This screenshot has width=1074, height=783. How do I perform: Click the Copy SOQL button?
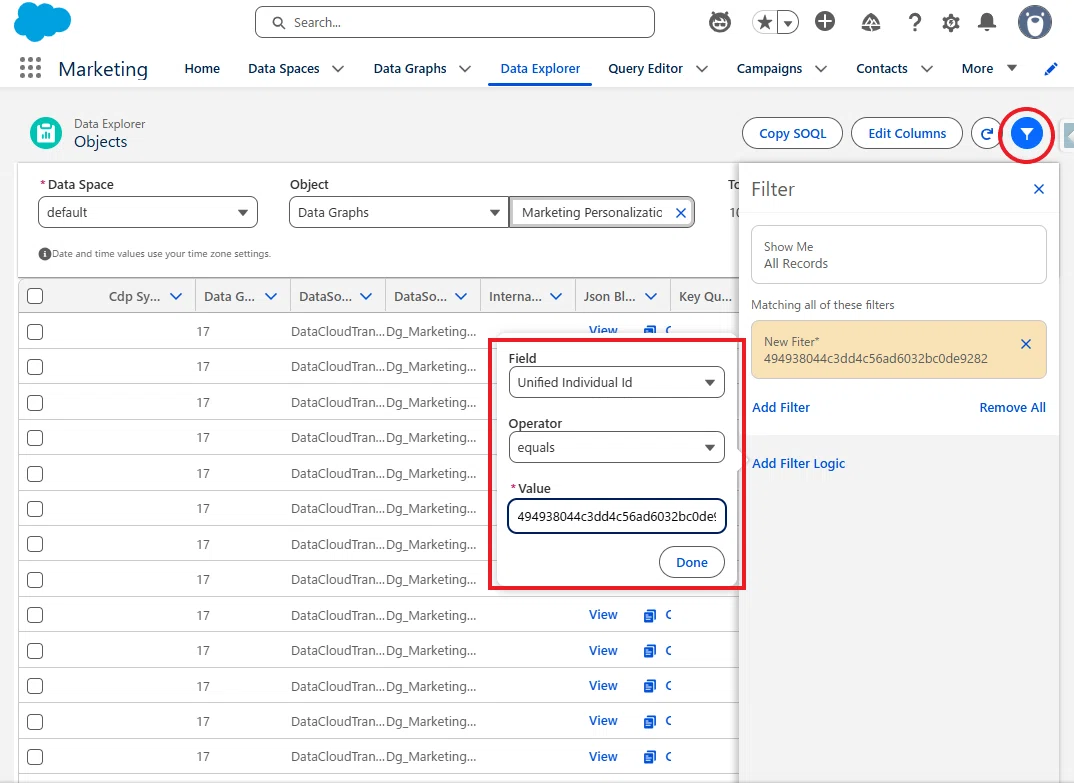(x=792, y=134)
